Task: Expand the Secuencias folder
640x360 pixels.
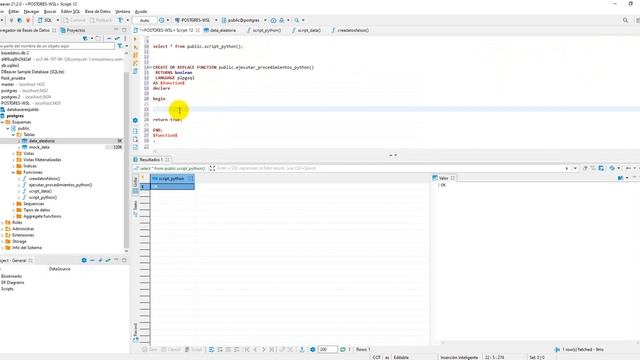Action: click(13, 204)
